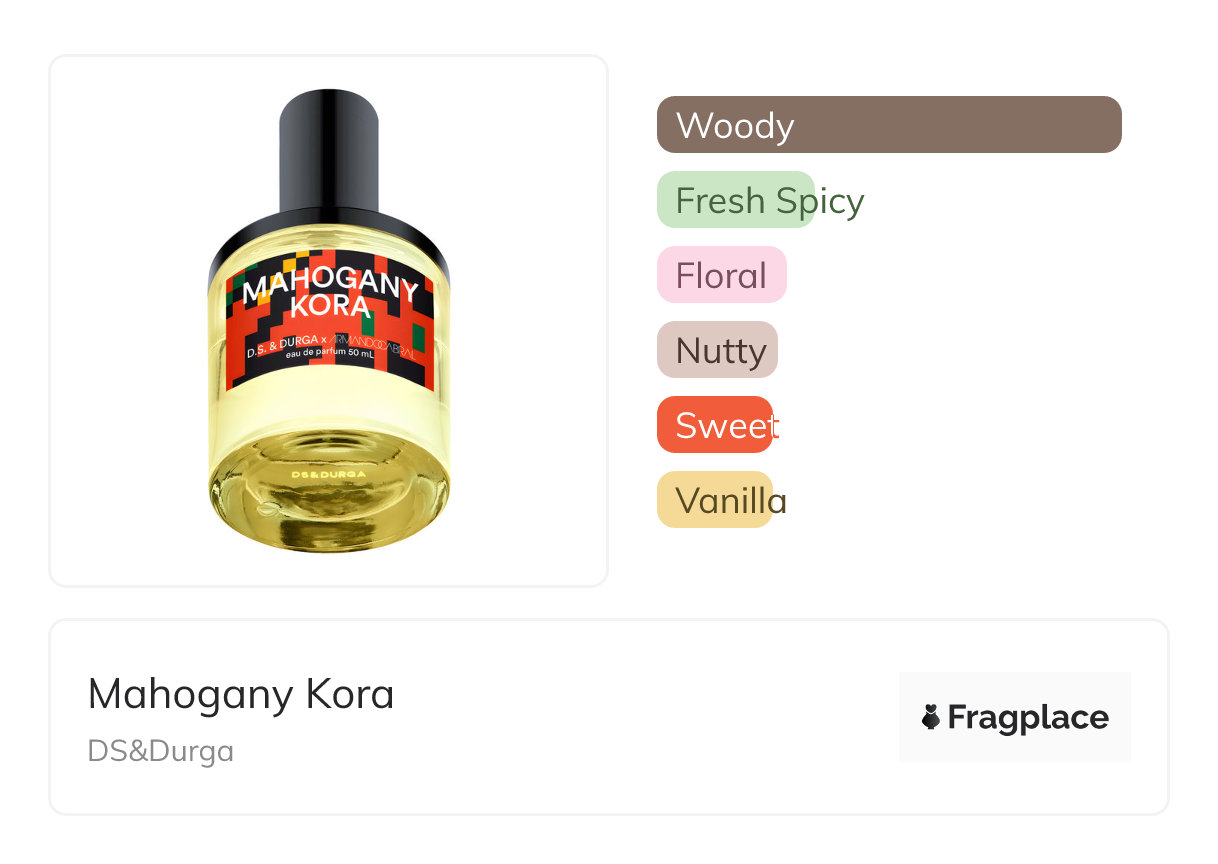
Task: Select the Fresh Spicy accord bar
Action: (736, 200)
